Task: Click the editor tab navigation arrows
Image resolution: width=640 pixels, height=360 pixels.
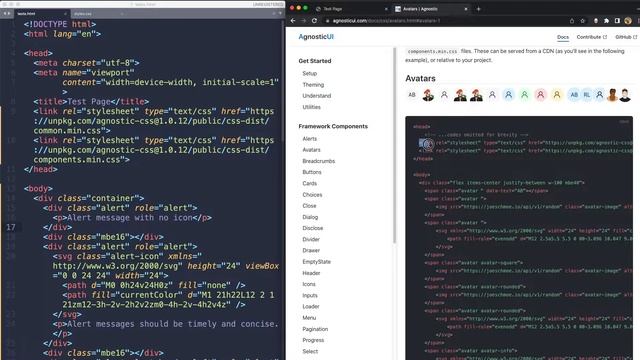Action: coord(7,13)
